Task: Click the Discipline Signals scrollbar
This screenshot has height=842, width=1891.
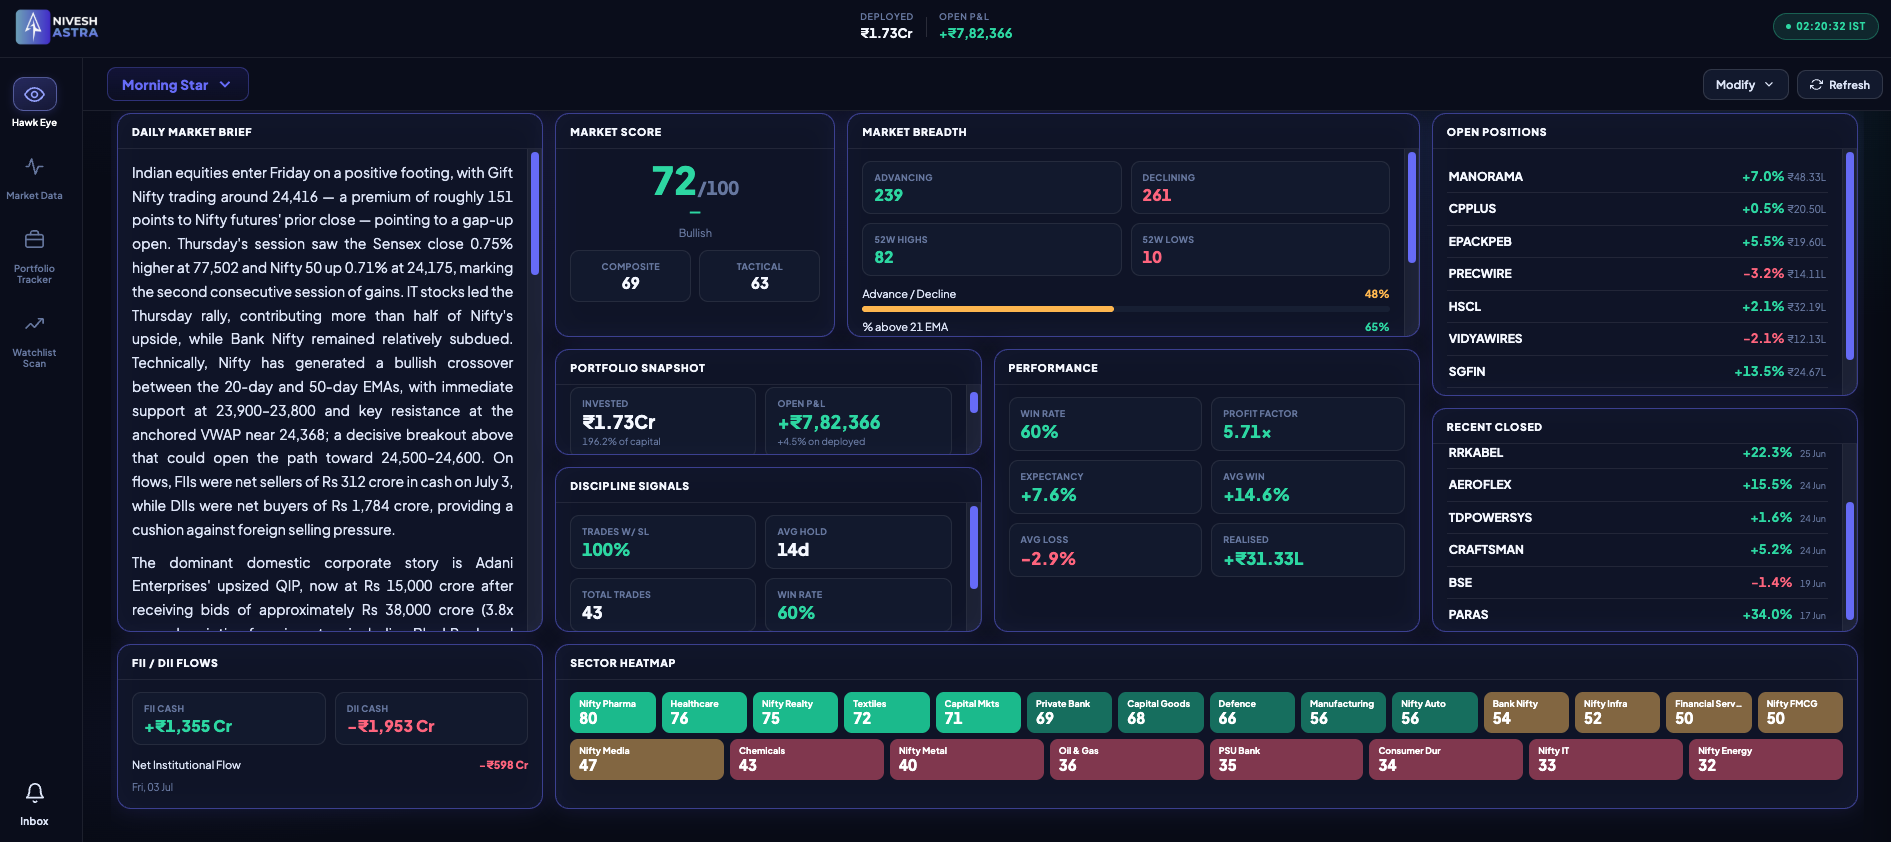Action: 974,548
